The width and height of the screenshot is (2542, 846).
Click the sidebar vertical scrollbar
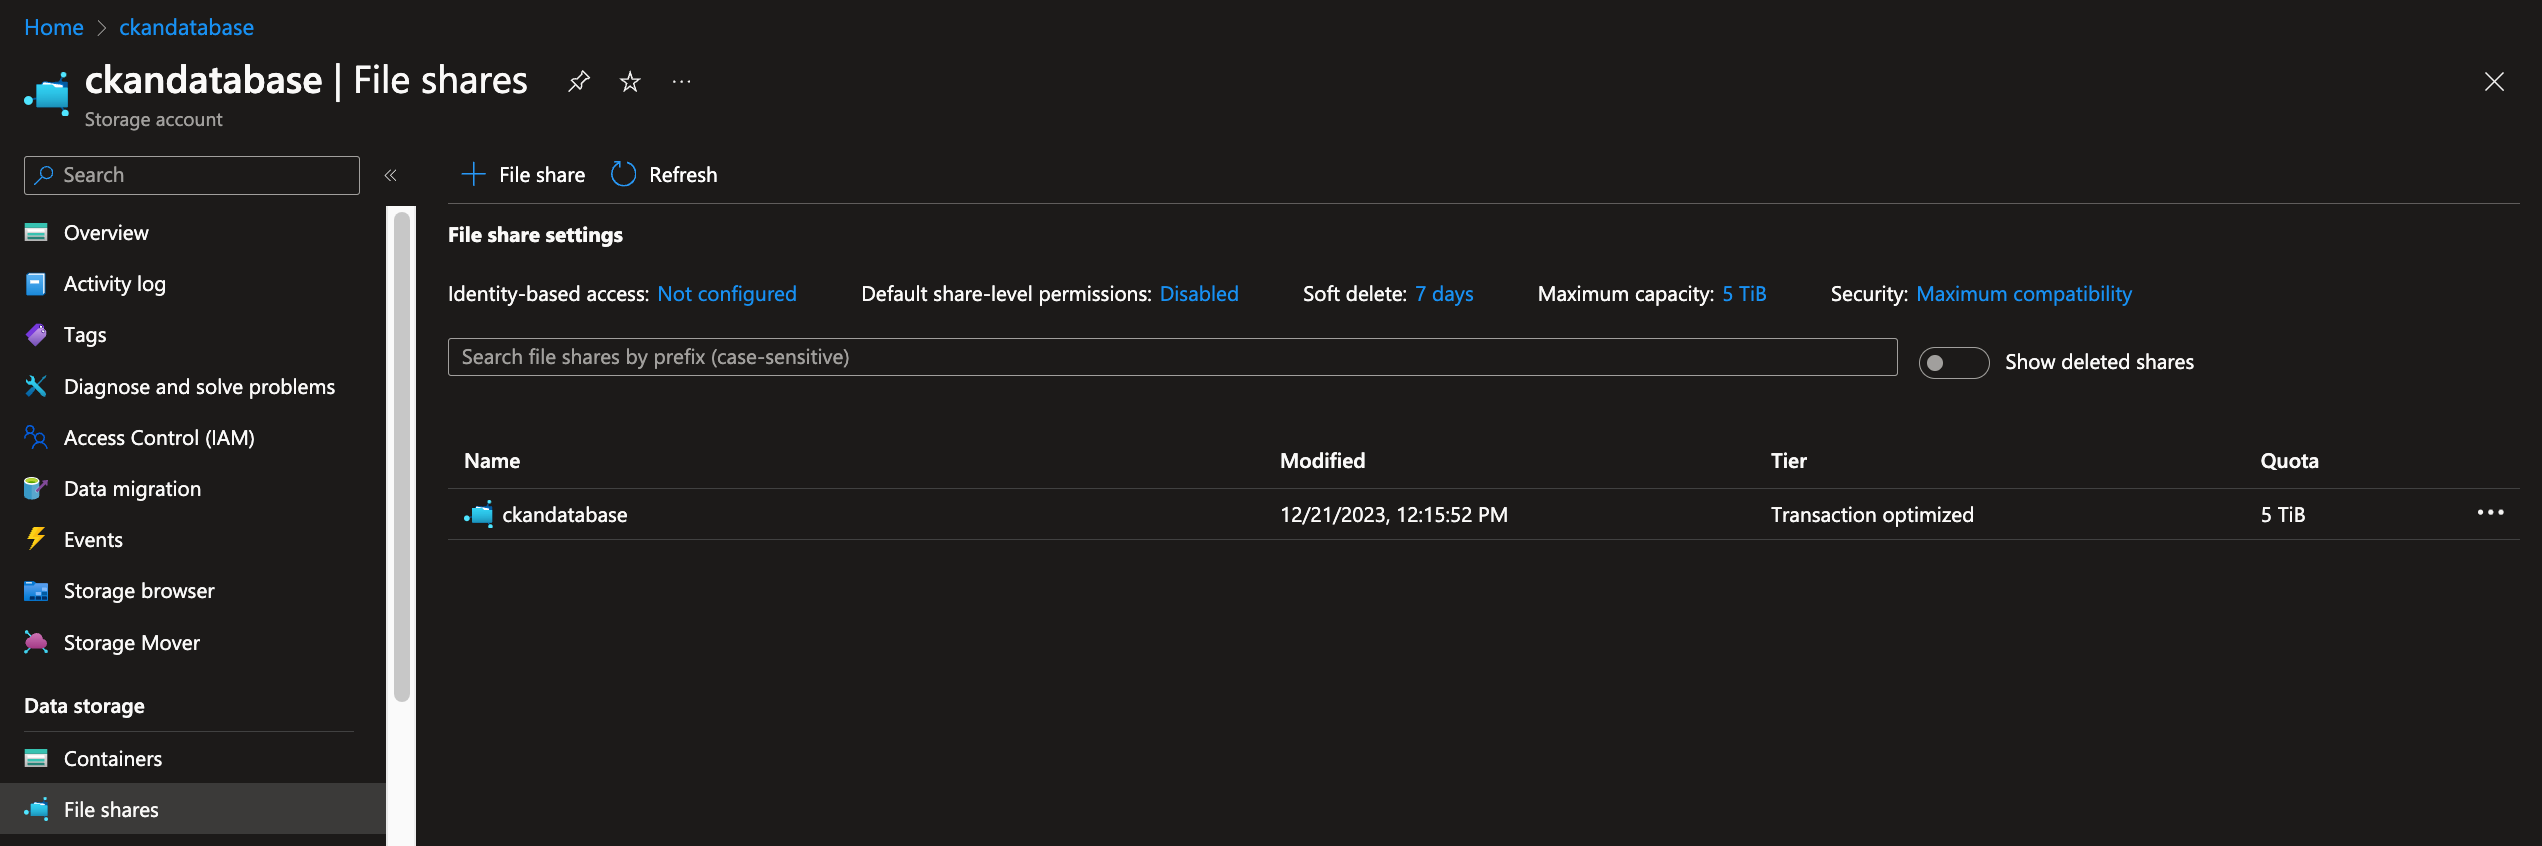click(402, 455)
